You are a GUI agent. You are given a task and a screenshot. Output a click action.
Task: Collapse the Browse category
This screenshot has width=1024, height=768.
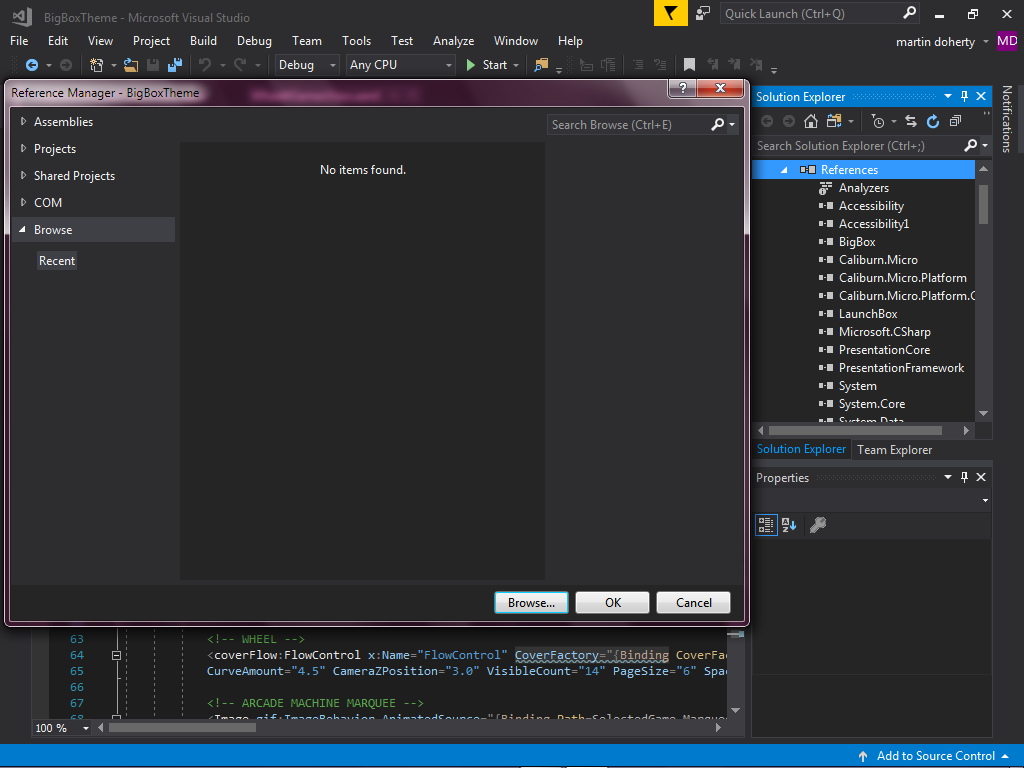23,229
